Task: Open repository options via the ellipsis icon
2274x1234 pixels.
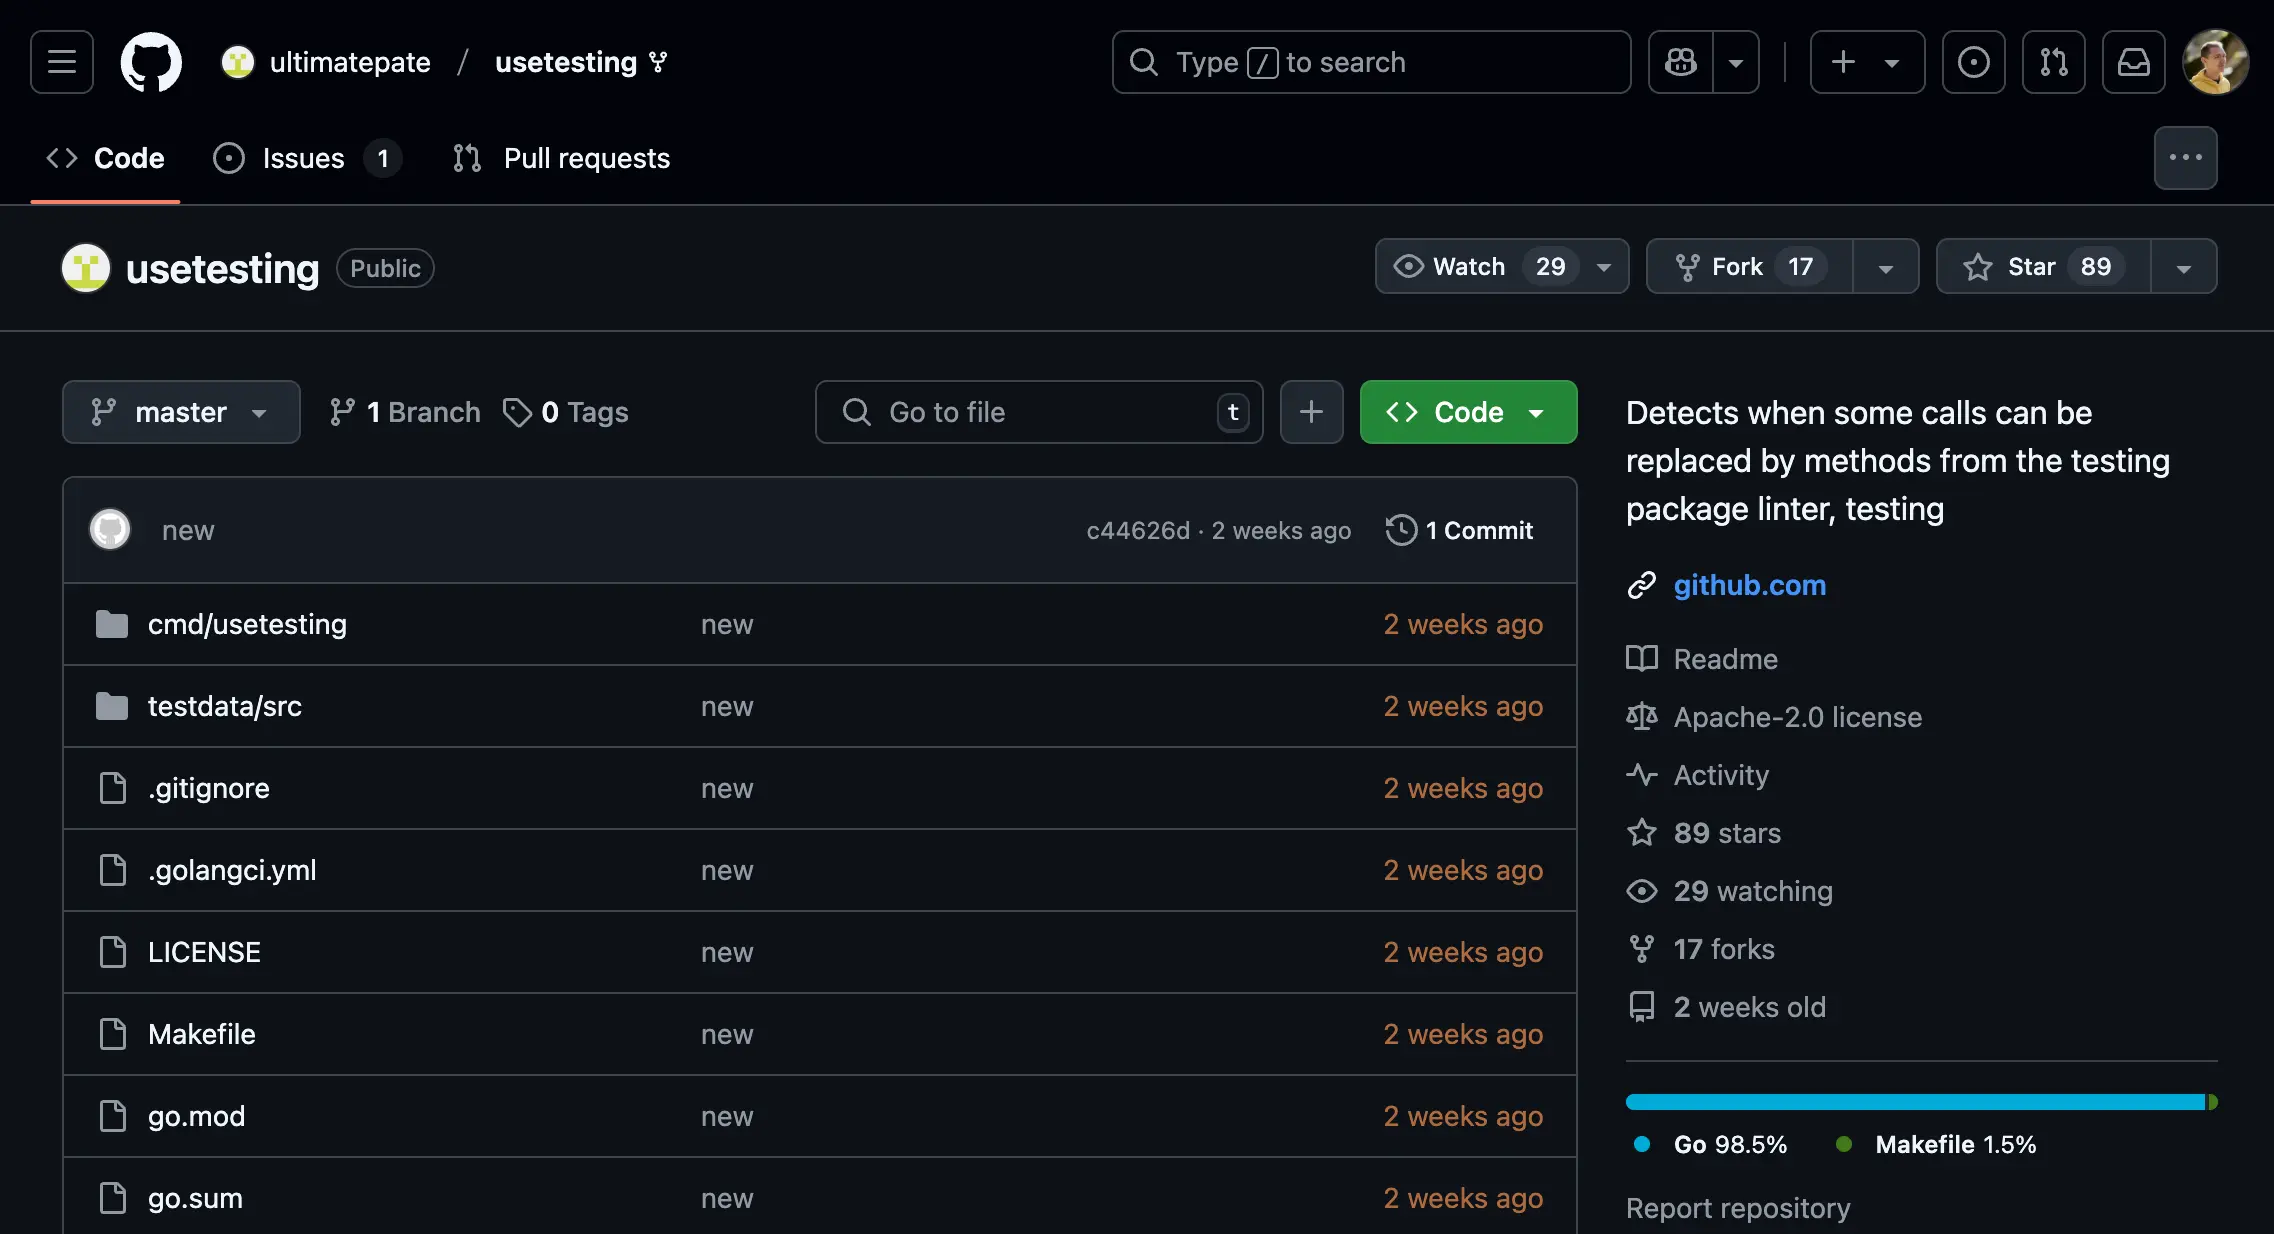Action: click(x=2186, y=157)
